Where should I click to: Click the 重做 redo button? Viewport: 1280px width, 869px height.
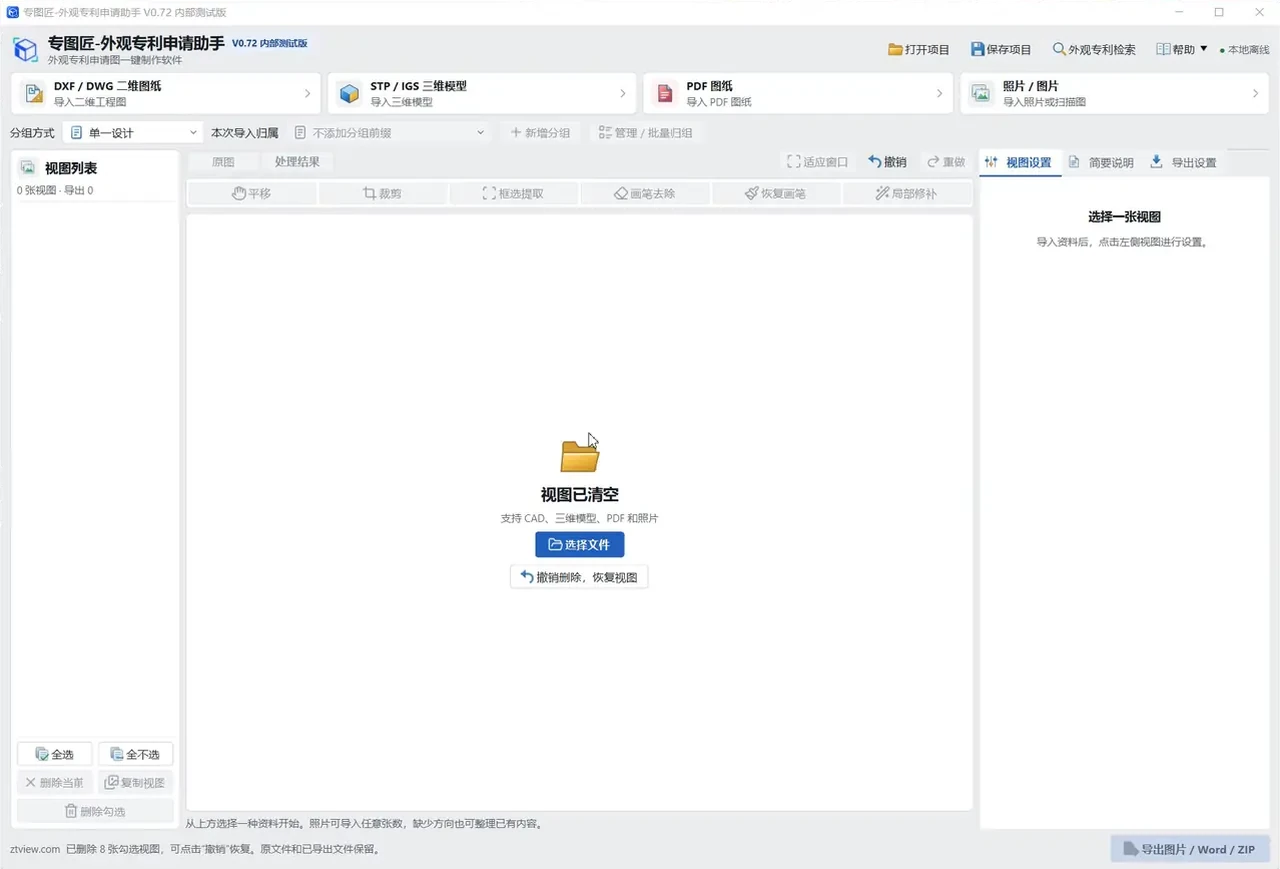click(946, 162)
